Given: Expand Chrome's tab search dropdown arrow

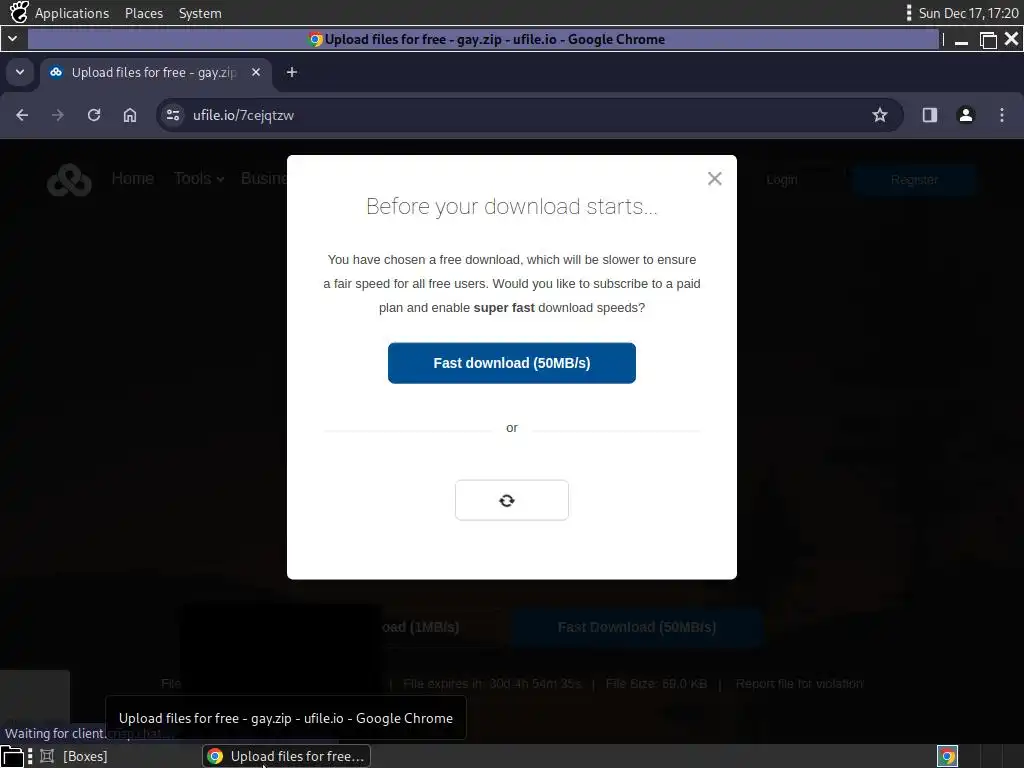Looking at the screenshot, I should [x=20, y=72].
